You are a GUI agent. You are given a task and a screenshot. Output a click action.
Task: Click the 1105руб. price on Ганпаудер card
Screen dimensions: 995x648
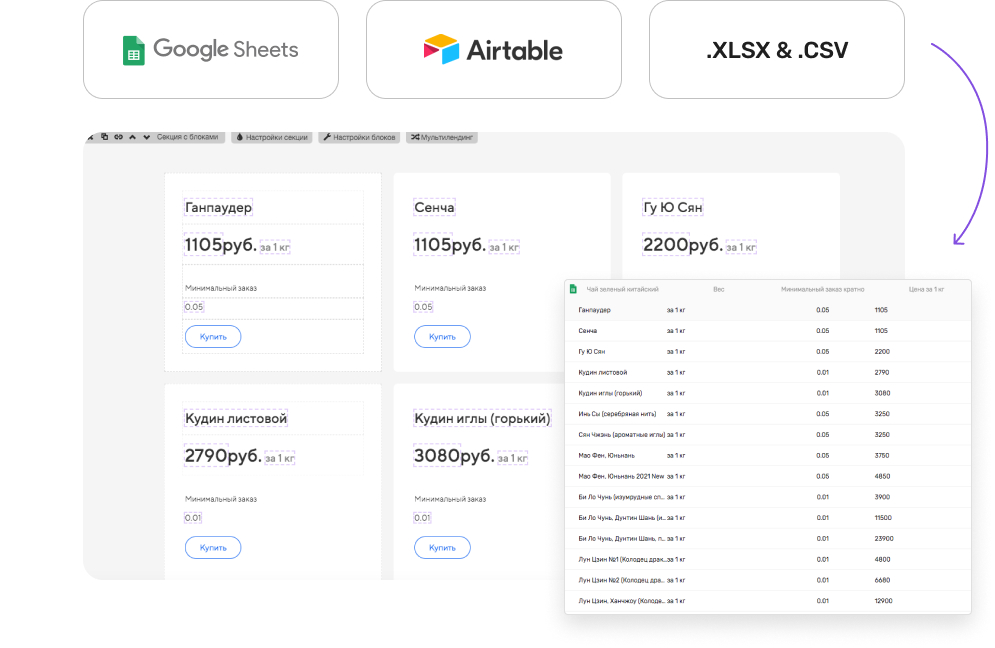pos(220,245)
